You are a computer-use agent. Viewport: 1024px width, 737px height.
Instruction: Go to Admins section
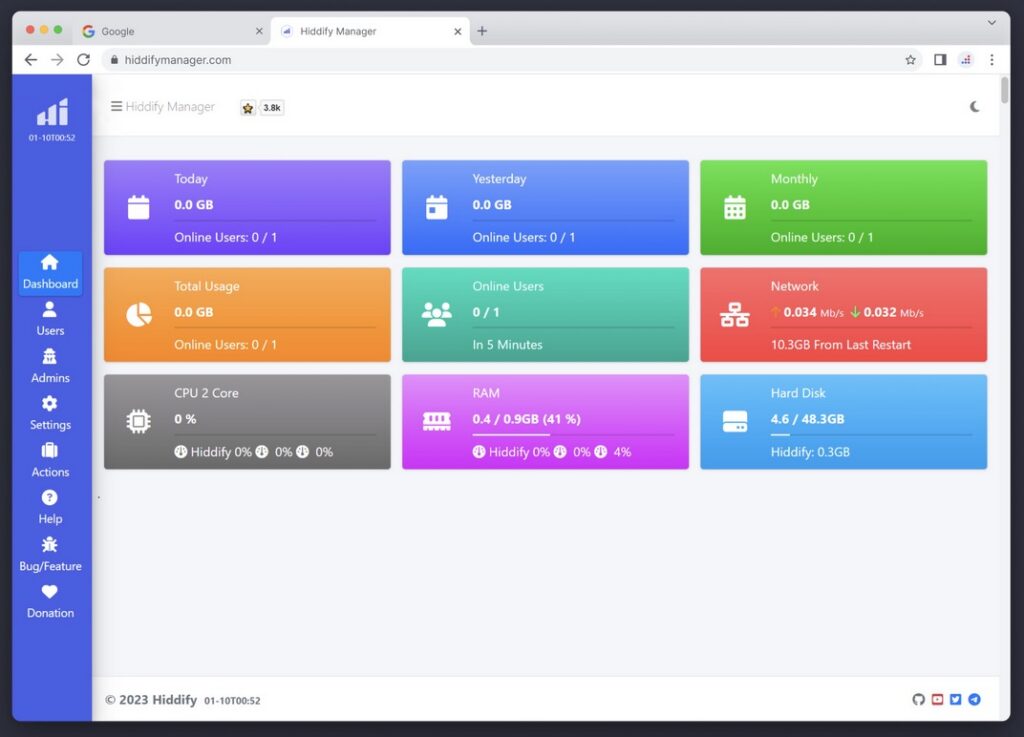50,366
